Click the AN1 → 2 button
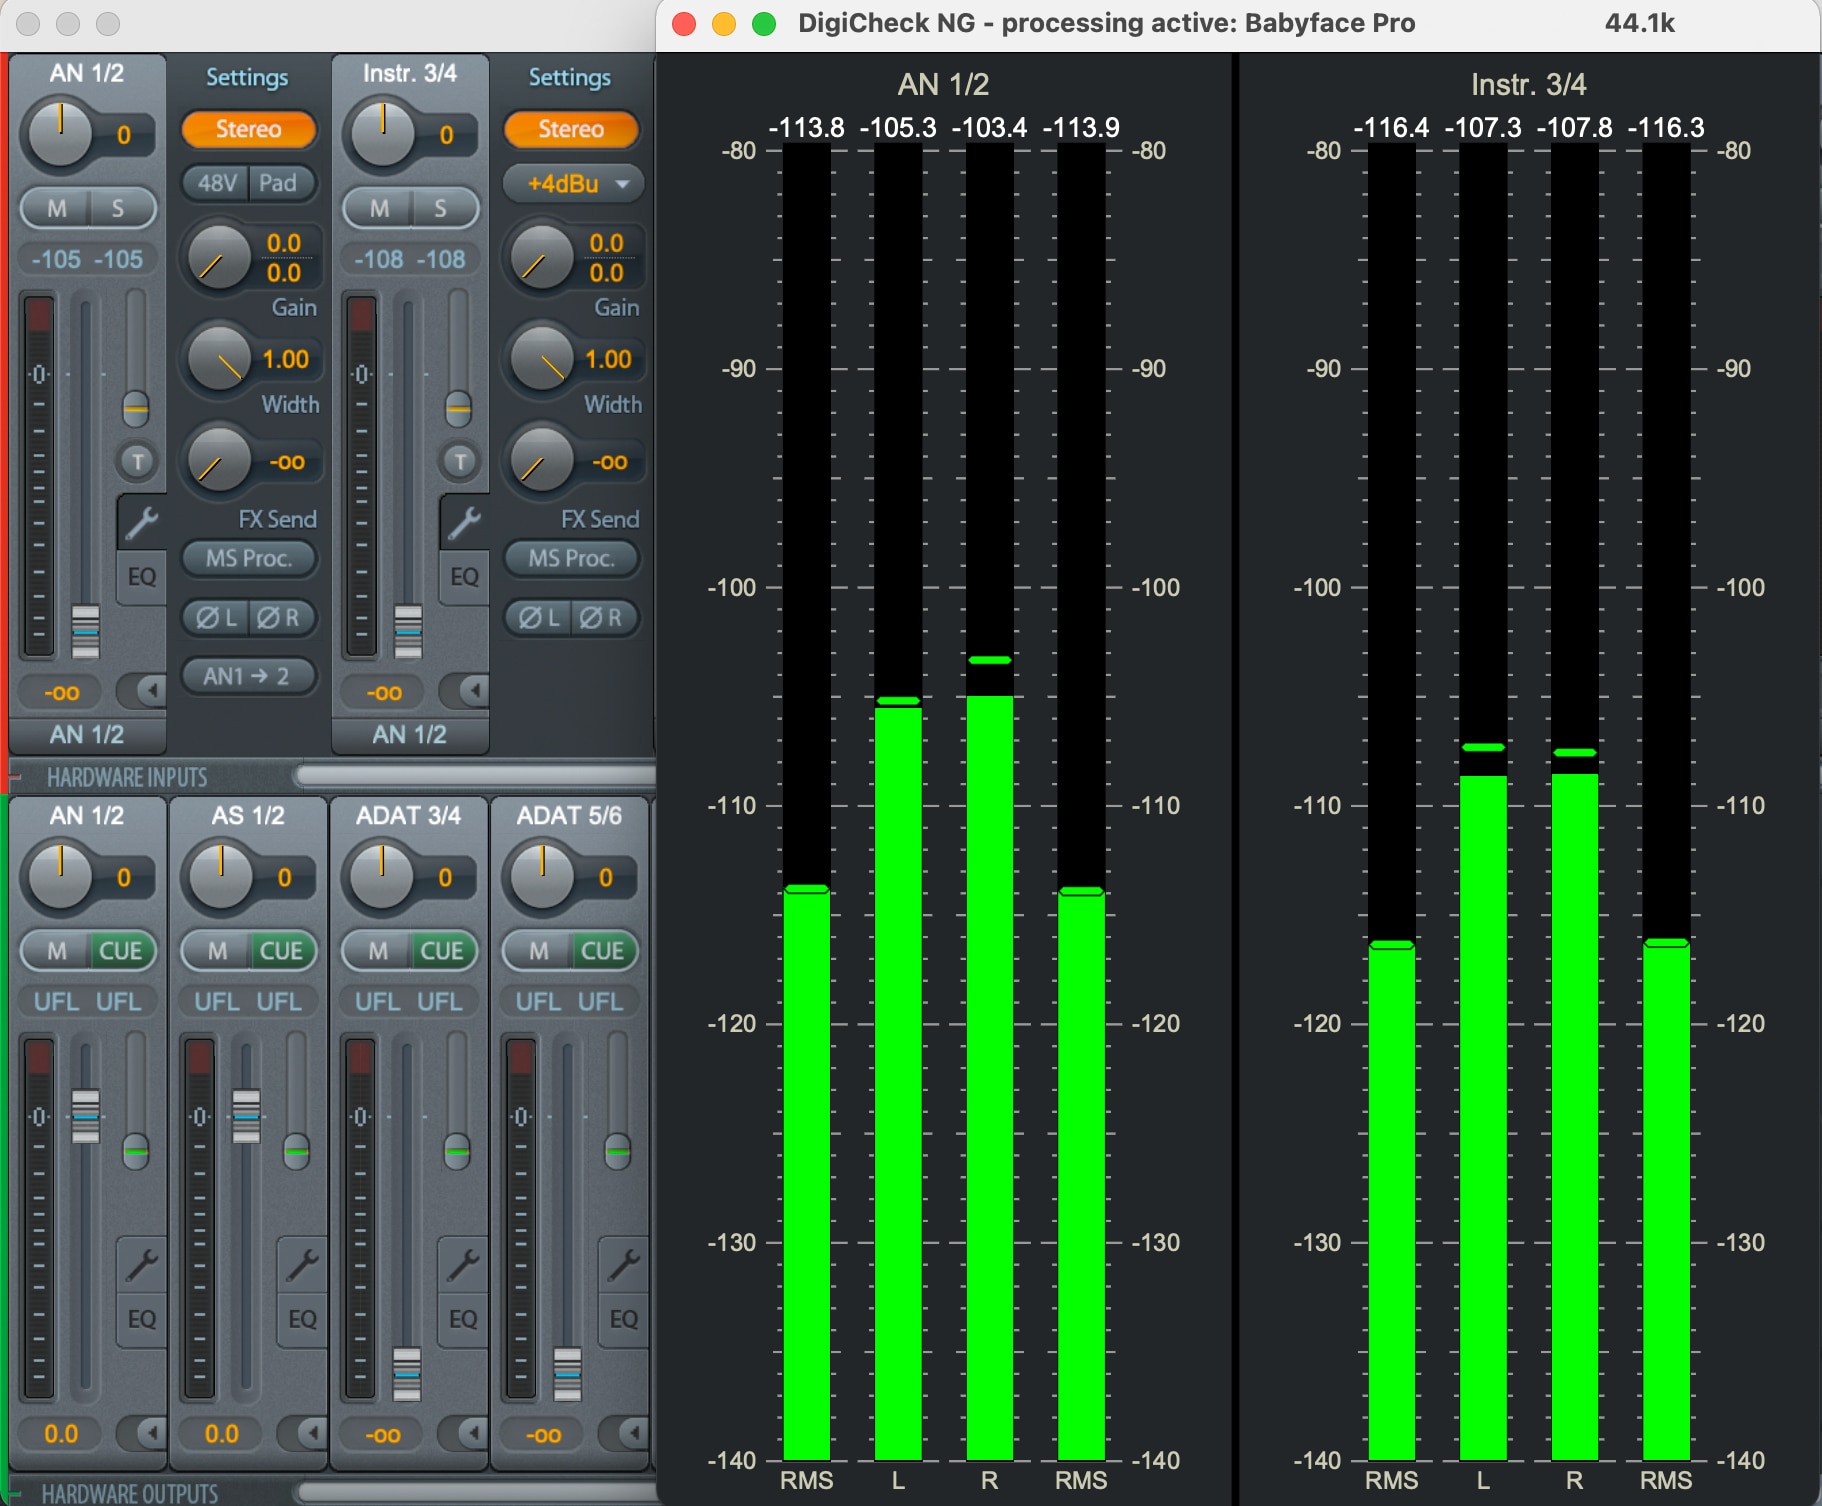1822x1506 pixels. tap(249, 676)
